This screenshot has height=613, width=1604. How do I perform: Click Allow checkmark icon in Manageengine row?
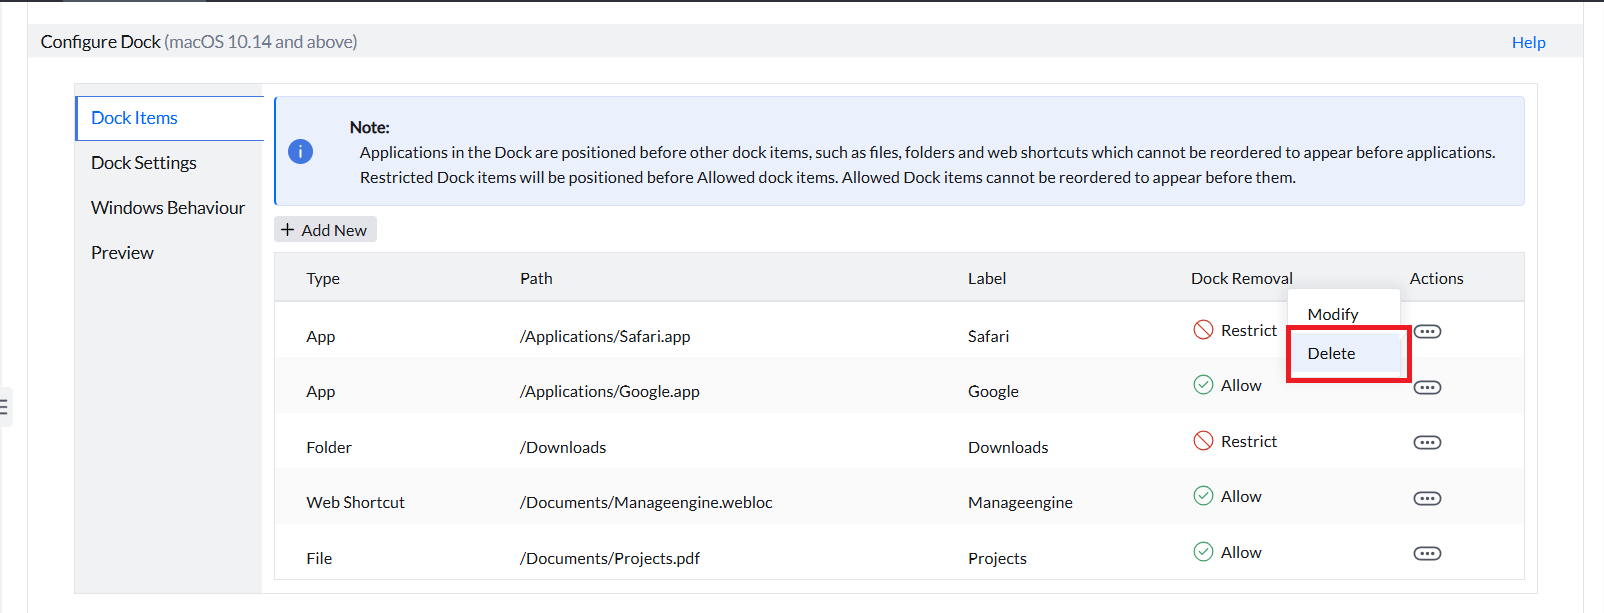1203,496
